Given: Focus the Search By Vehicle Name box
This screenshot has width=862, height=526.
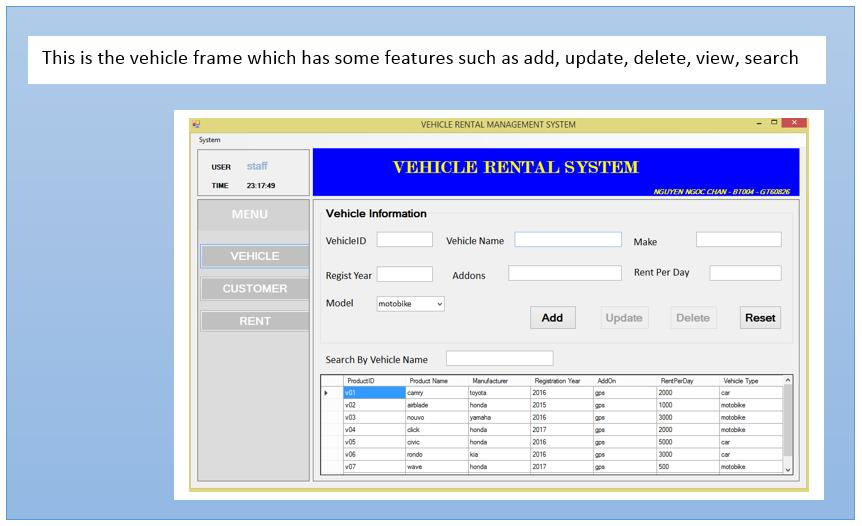Looking at the screenshot, I should tap(499, 359).
